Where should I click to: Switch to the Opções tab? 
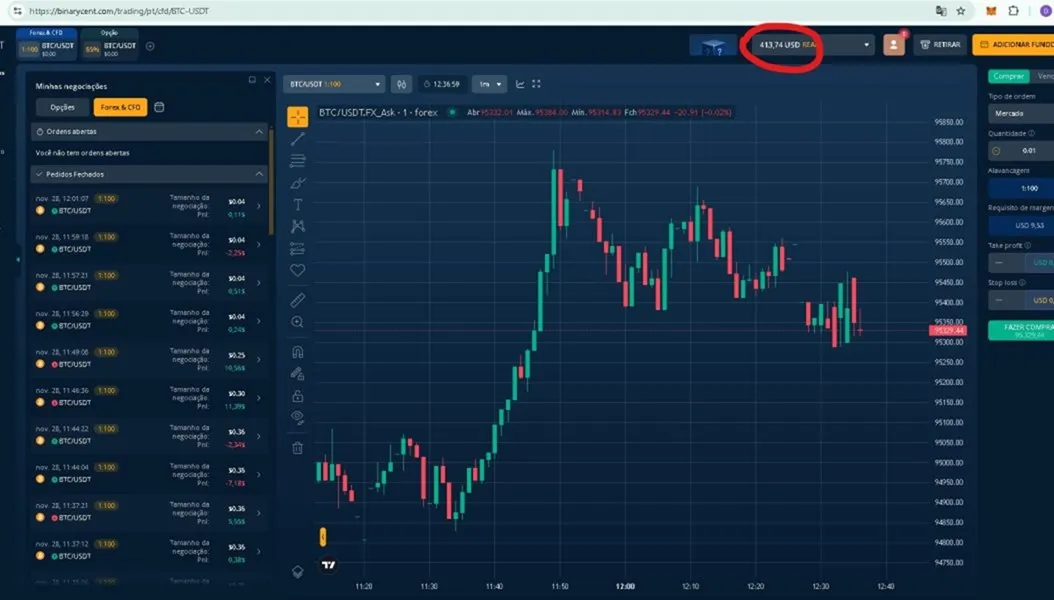click(x=63, y=108)
